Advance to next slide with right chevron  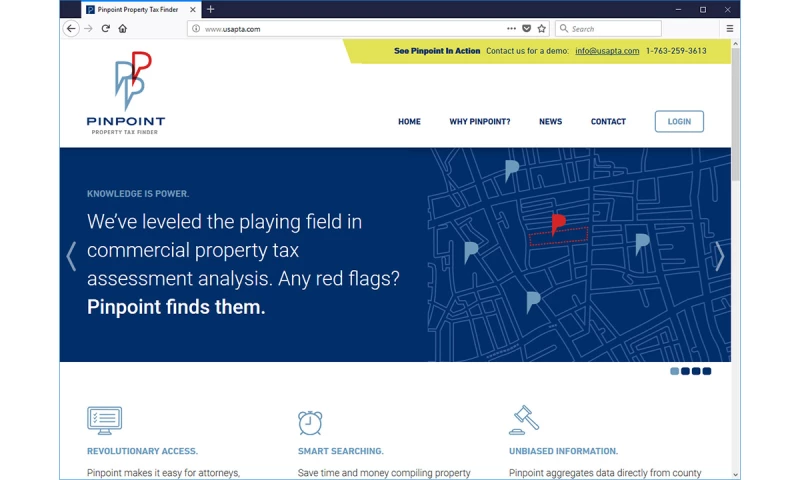tap(719, 256)
